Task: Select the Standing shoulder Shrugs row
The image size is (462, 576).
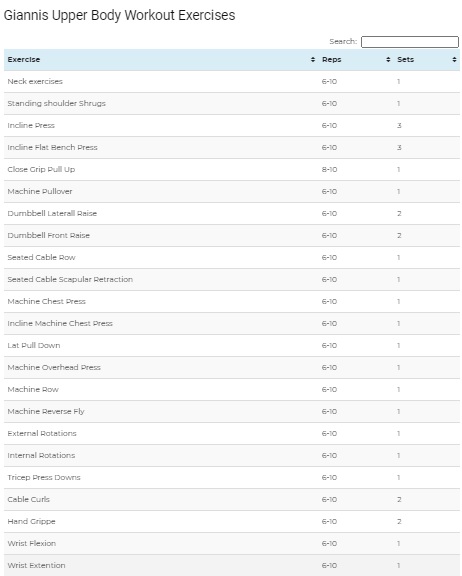Action: click(232, 104)
